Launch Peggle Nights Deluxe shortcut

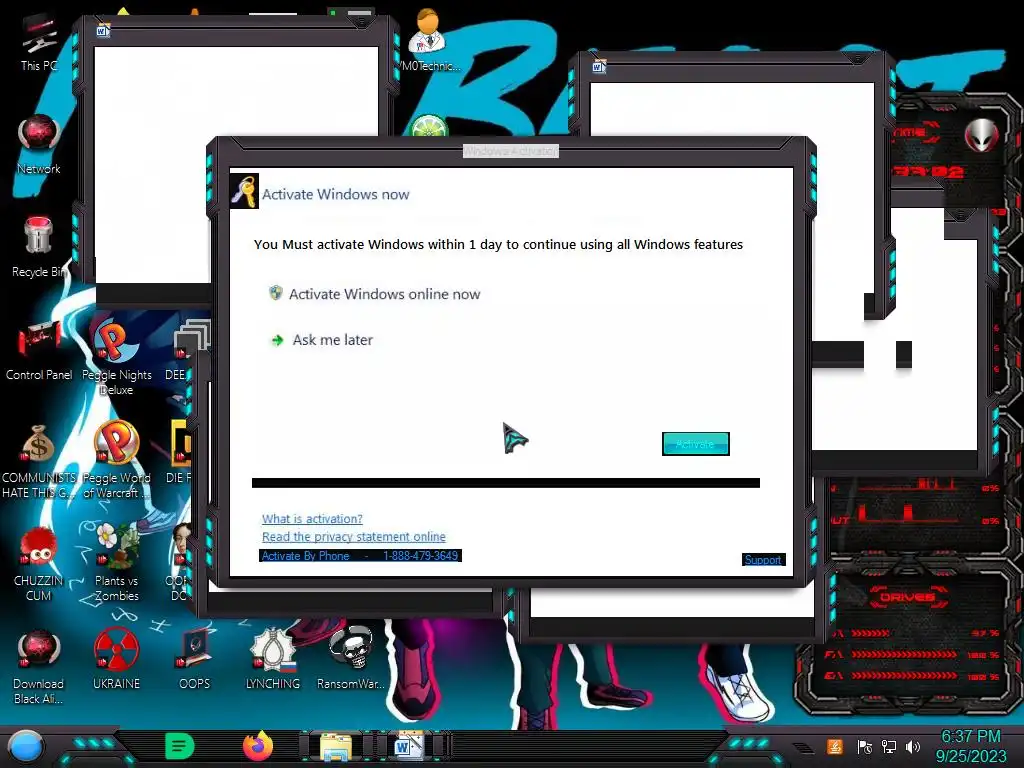click(x=116, y=357)
